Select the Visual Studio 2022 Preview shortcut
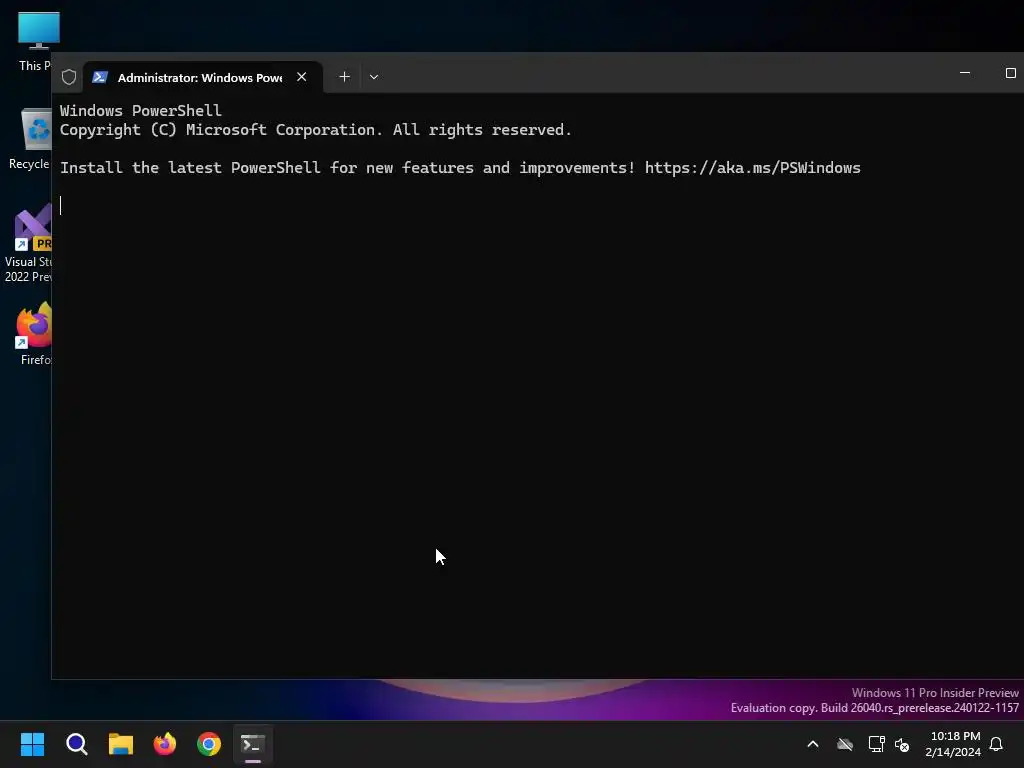Screen dimensions: 1024x768 (27, 243)
